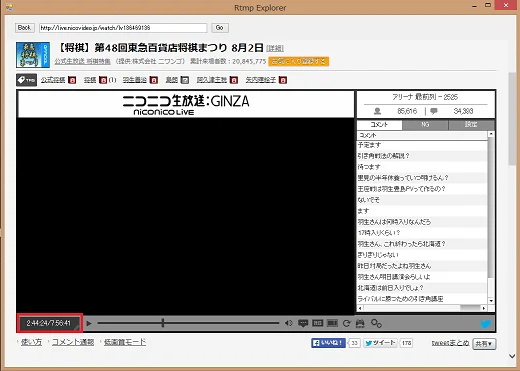Click the red encyclopedia icon after 公式将棋
This screenshot has height=371, width=520.
(72, 80)
